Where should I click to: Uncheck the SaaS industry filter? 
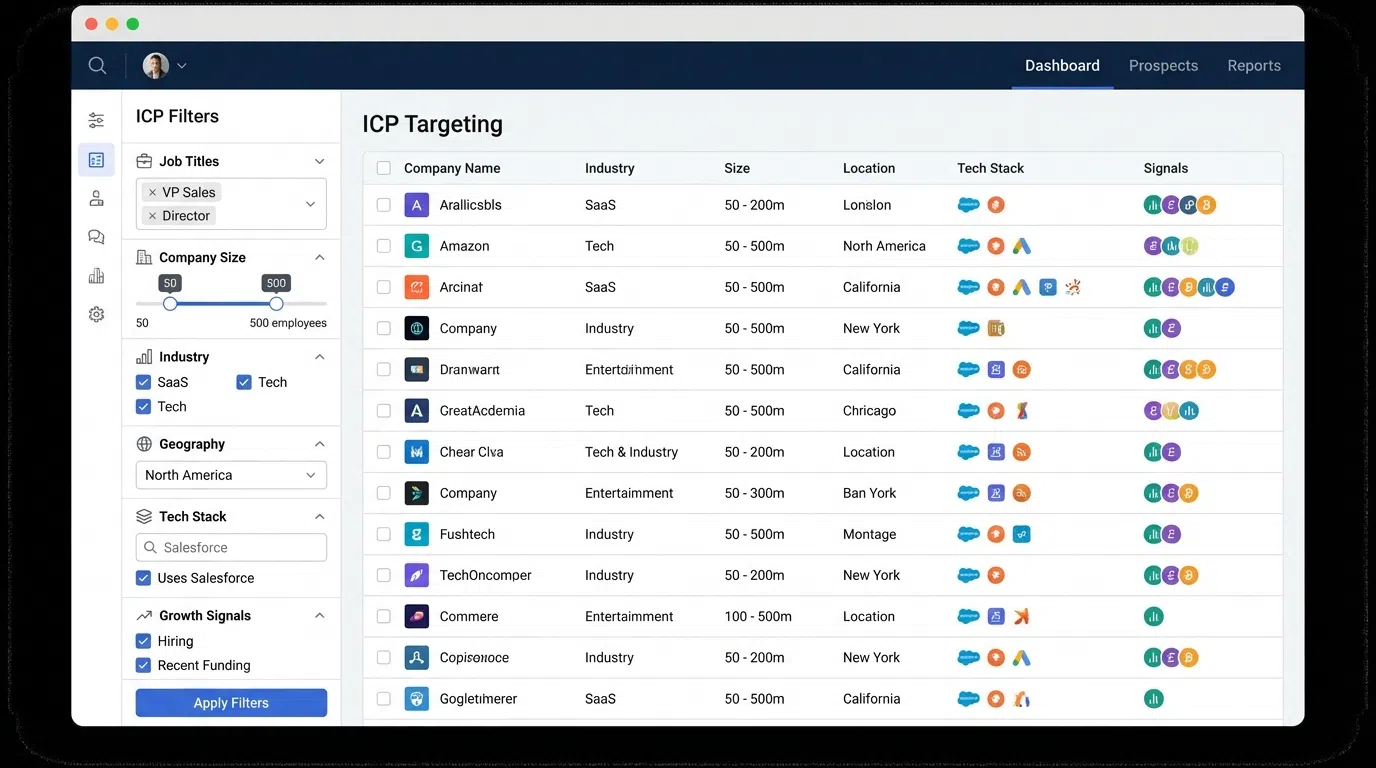(x=143, y=382)
